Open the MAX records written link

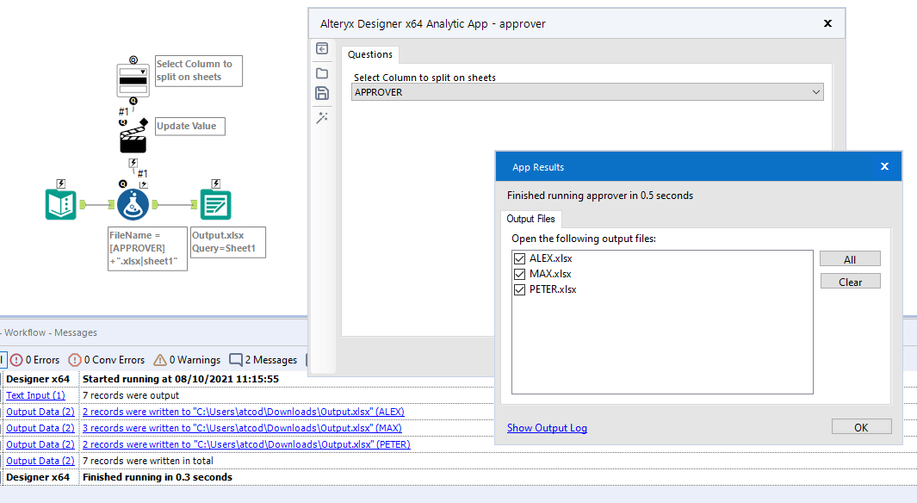point(242,428)
